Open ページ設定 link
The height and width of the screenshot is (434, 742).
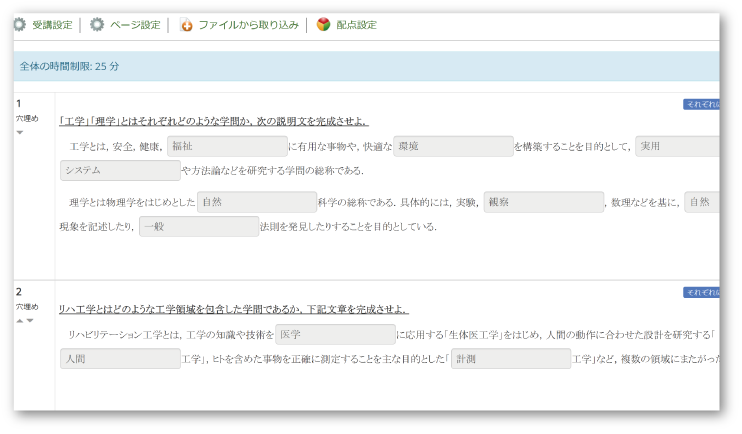tap(135, 25)
